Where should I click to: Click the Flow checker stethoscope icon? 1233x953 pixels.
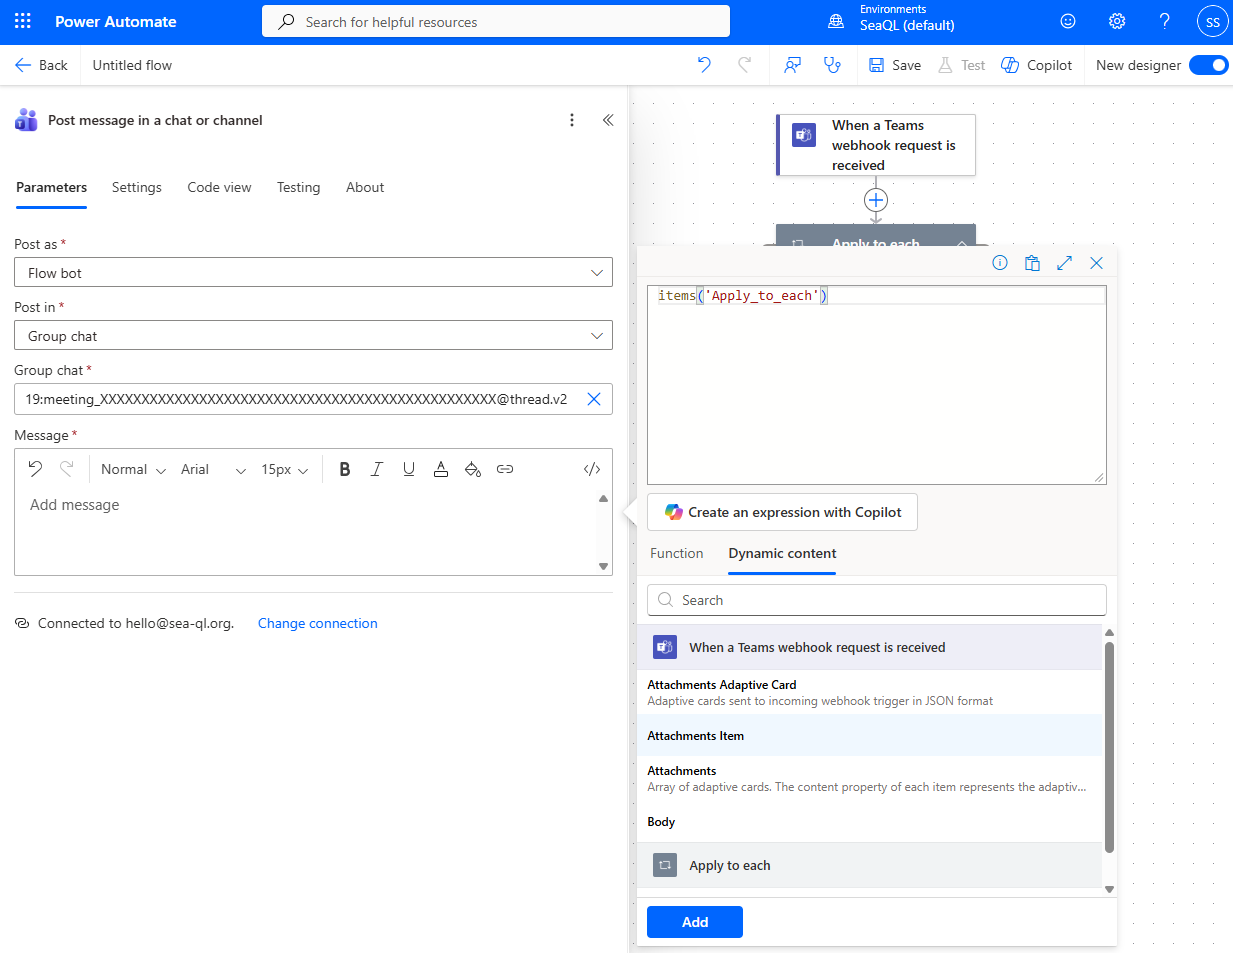coord(832,65)
